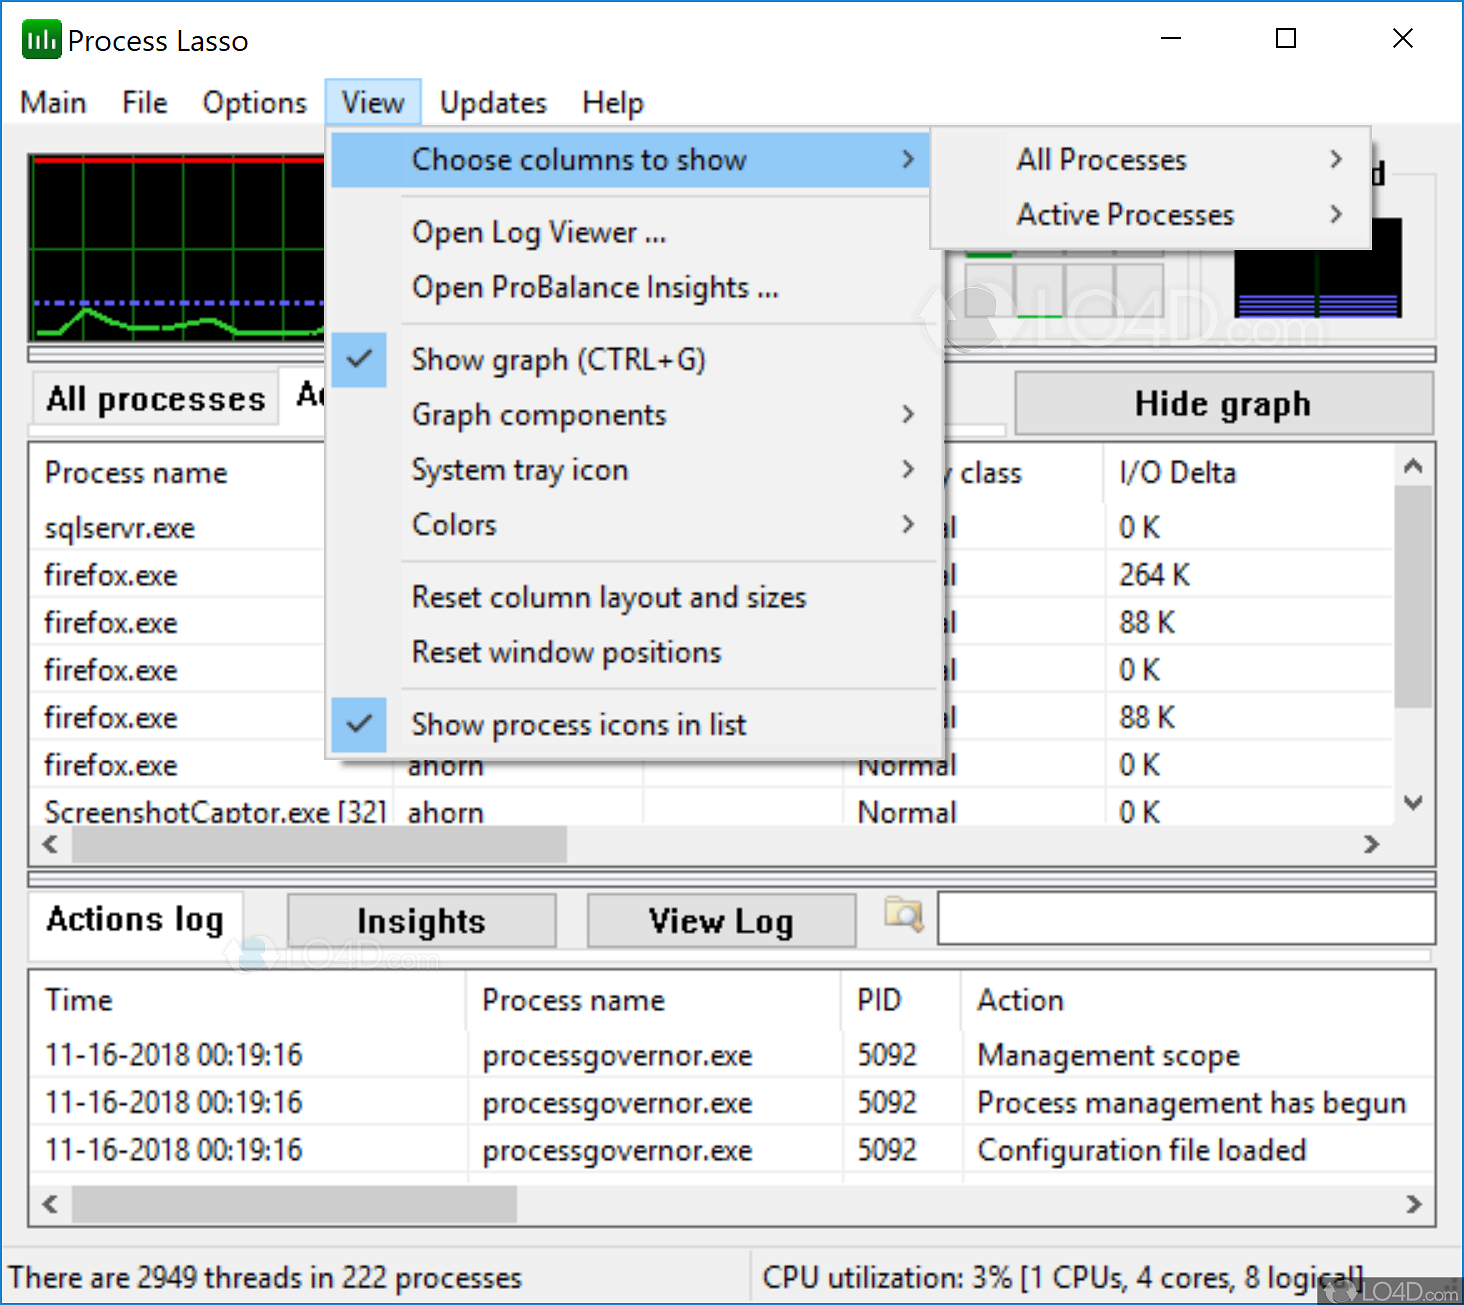Uncheck Show graph option
The image size is (1464, 1305).
pos(558,359)
